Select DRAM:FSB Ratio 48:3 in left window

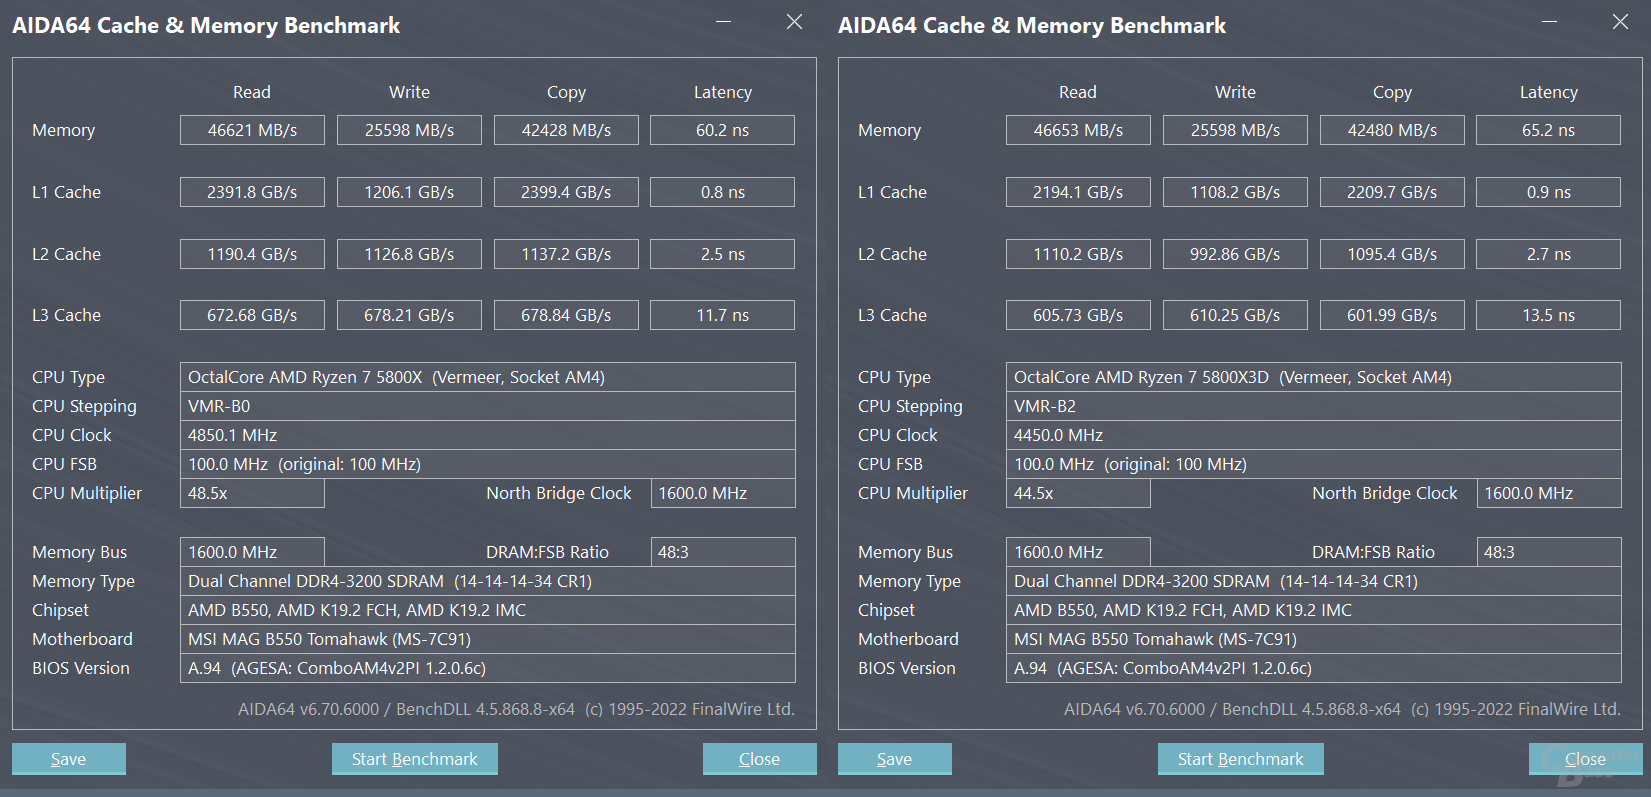pos(723,552)
